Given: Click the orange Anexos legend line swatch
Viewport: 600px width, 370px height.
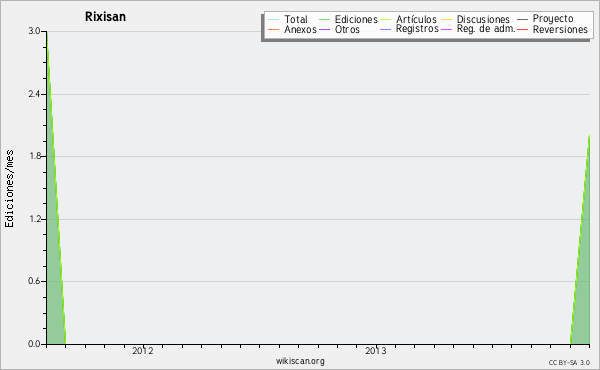Looking at the screenshot, I should [x=274, y=30].
